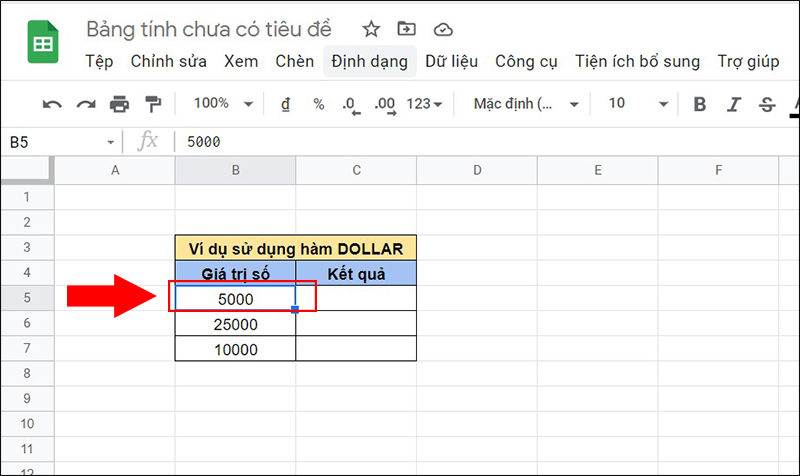Click the move to folder icon
The width and height of the screenshot is (800, 476).
point(406,29)
